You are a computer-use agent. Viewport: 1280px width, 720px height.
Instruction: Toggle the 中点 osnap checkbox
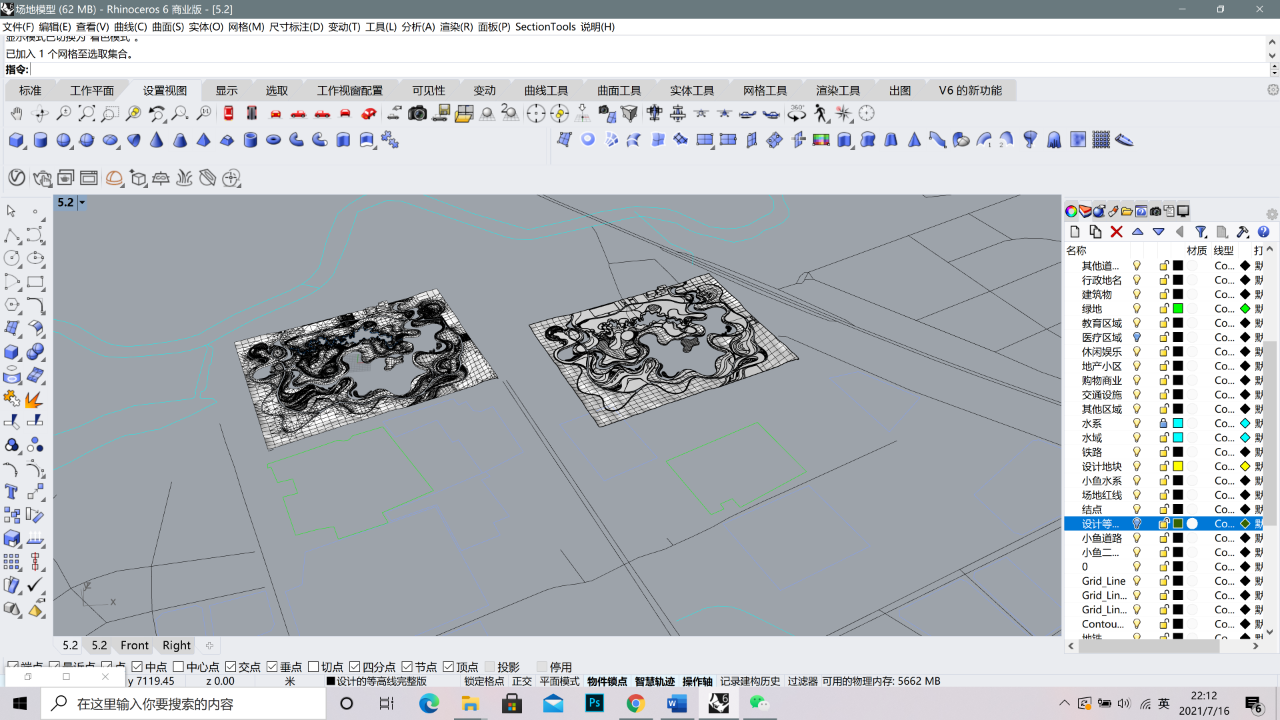(x=137, y=667)
